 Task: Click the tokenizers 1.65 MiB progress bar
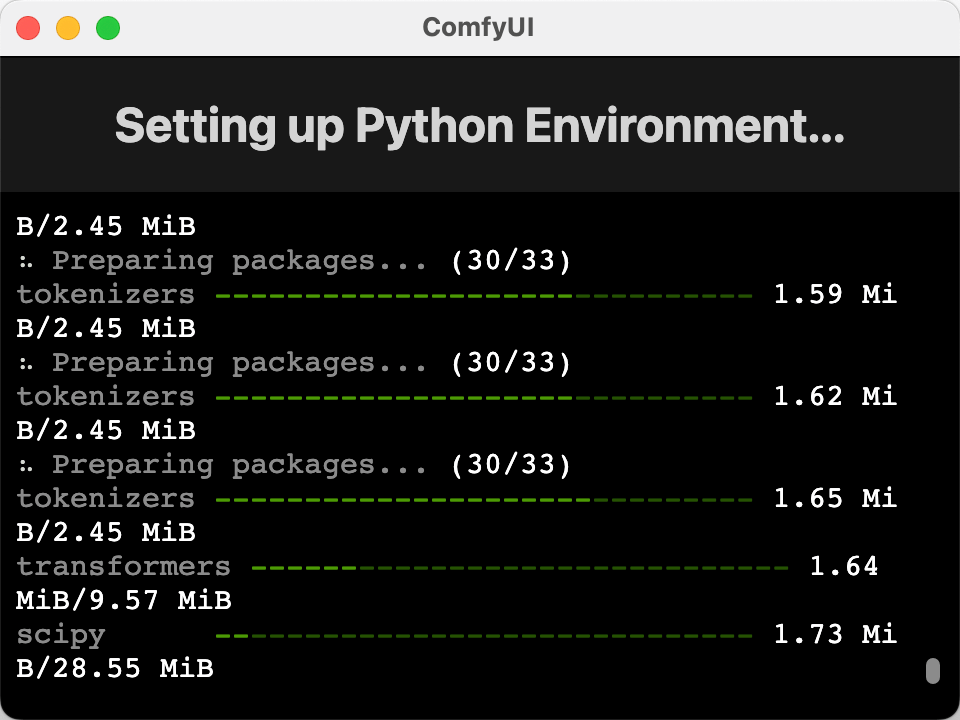(484, 500)
